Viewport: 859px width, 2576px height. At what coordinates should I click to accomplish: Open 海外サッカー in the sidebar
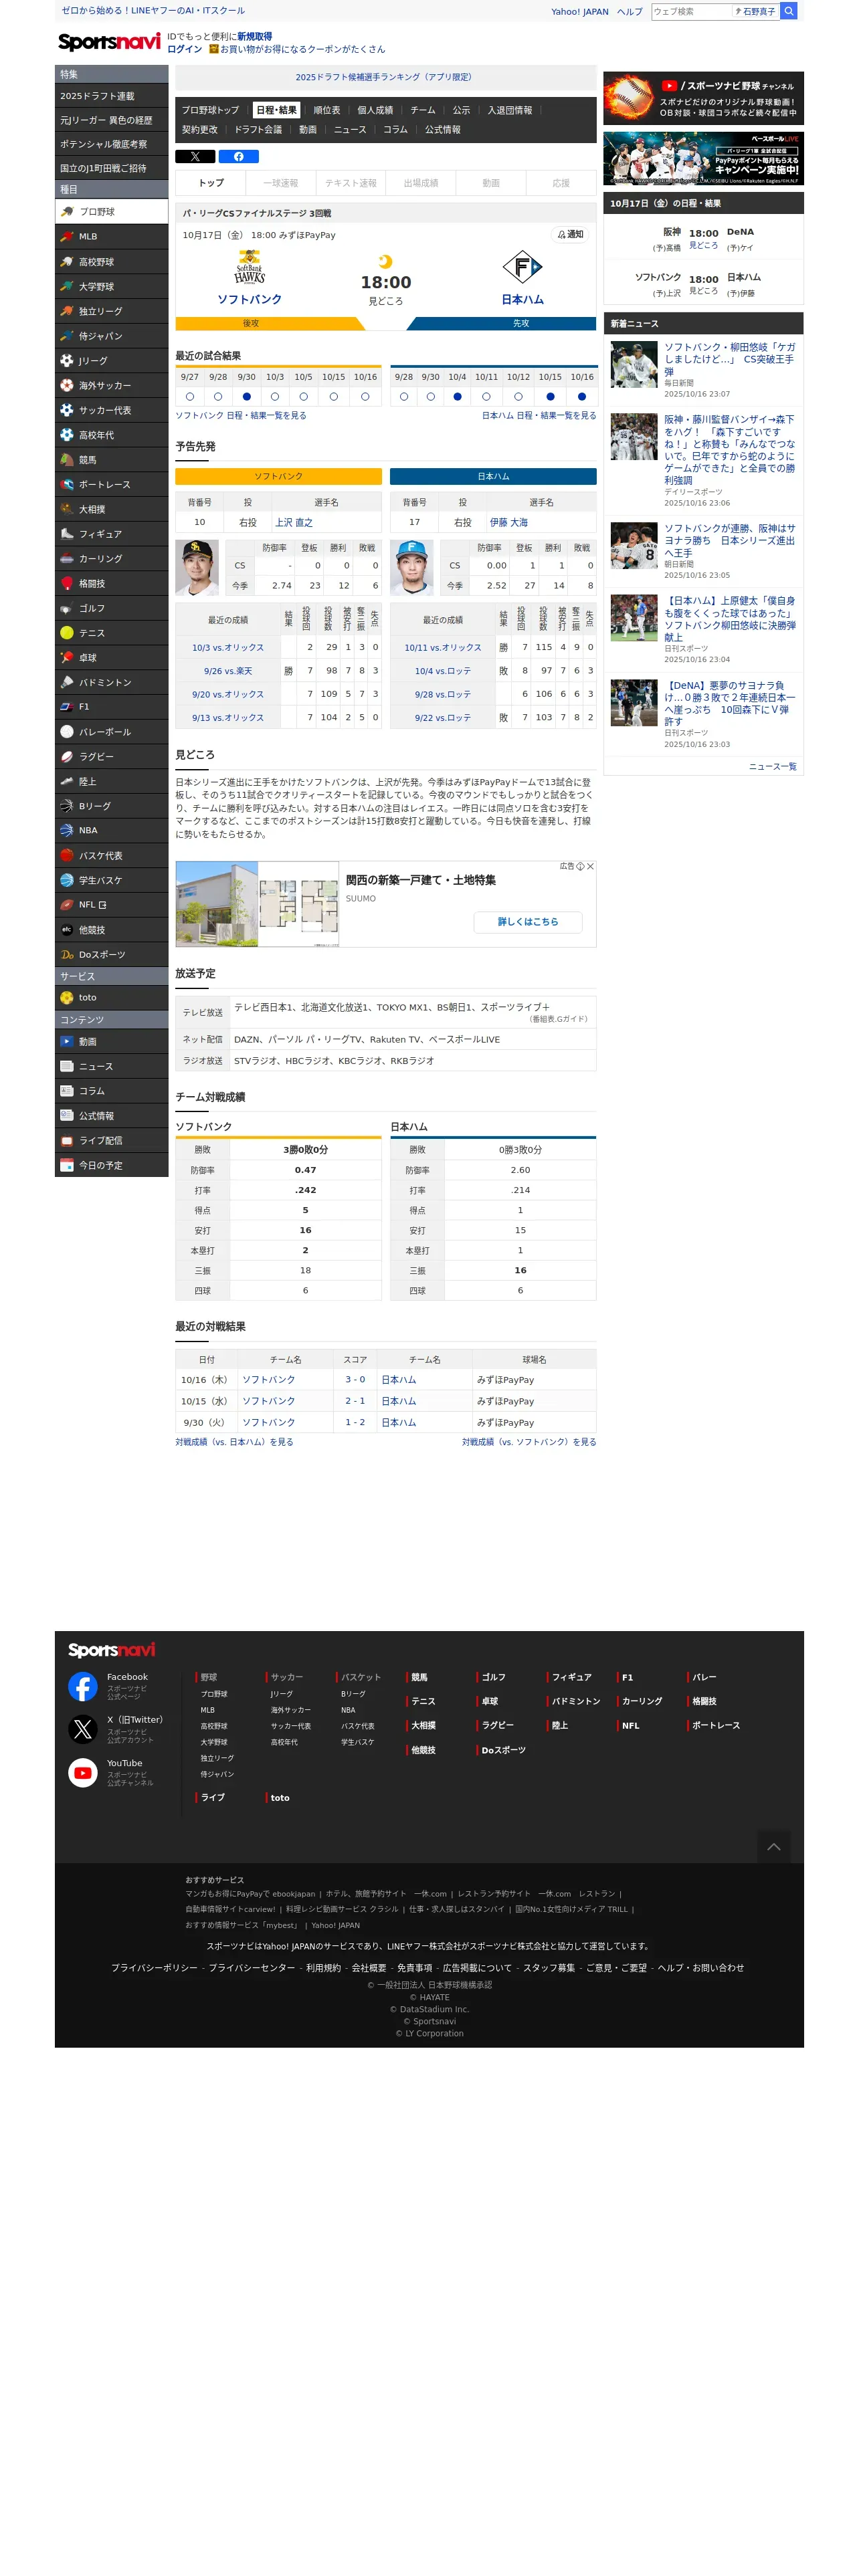[x=111, y=386]
